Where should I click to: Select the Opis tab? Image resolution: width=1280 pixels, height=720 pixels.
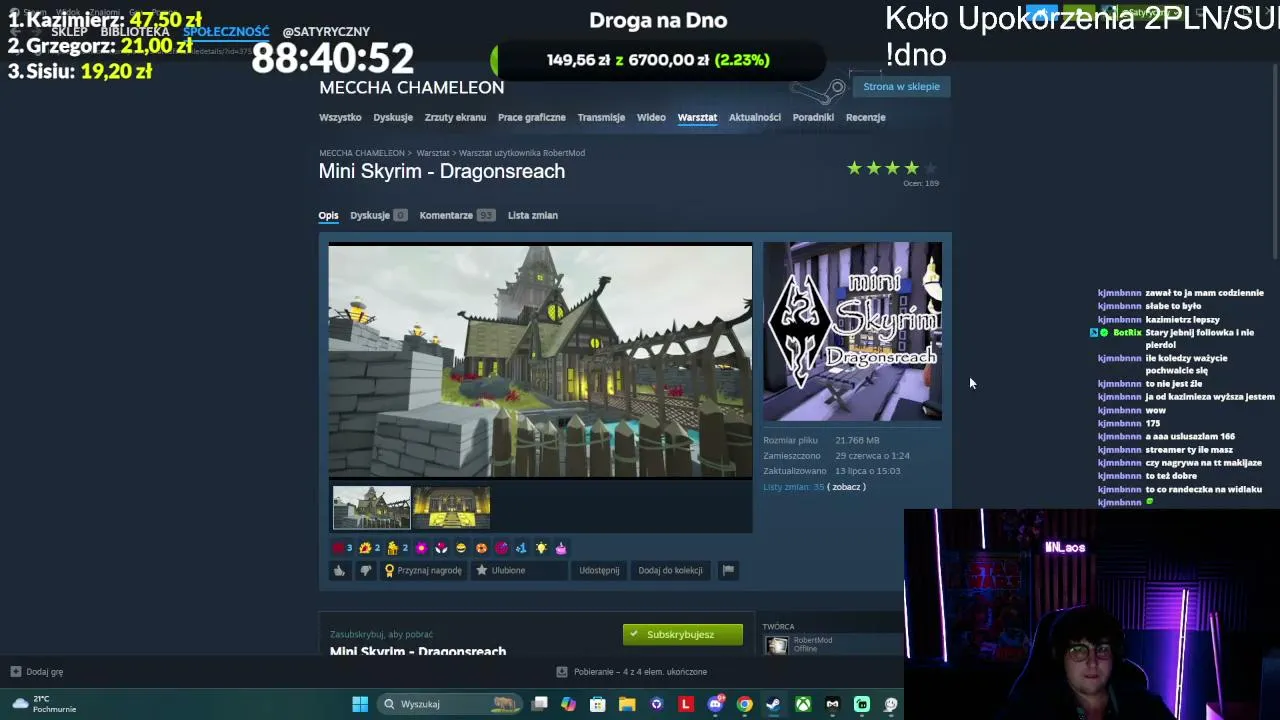click(328, 215)
